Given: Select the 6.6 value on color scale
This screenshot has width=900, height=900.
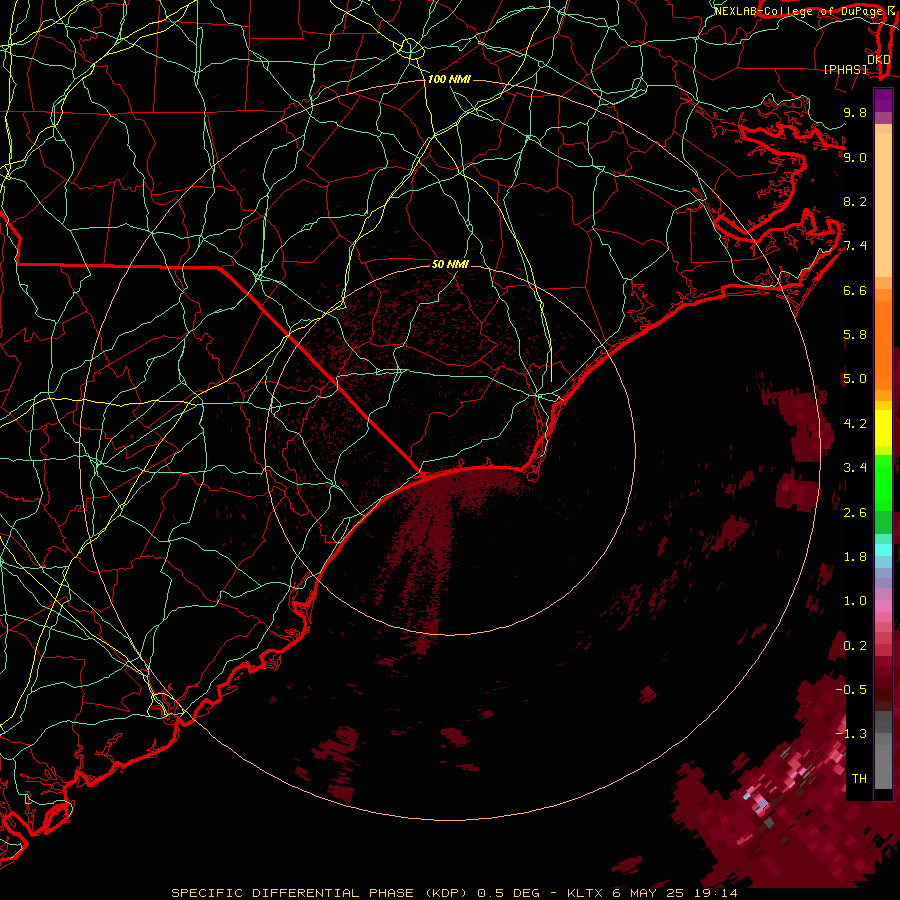Looking at the screenshot, I should [x=855, y=290].
